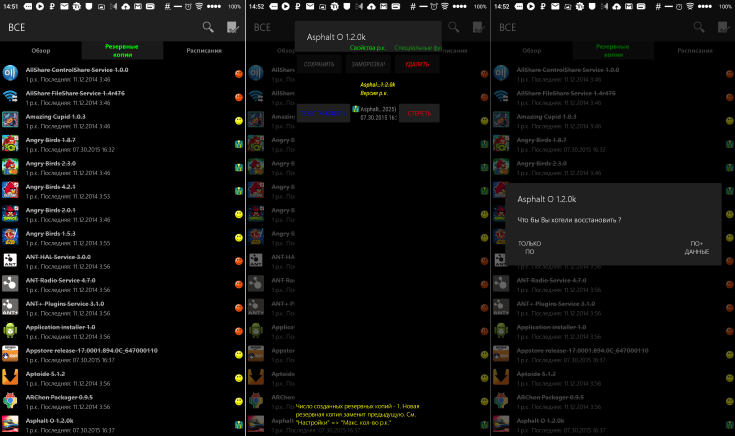This screenshot has width=735, height=436.
Task: Open the ВСЕ filter on the left screen
Action: click(16, 27)
